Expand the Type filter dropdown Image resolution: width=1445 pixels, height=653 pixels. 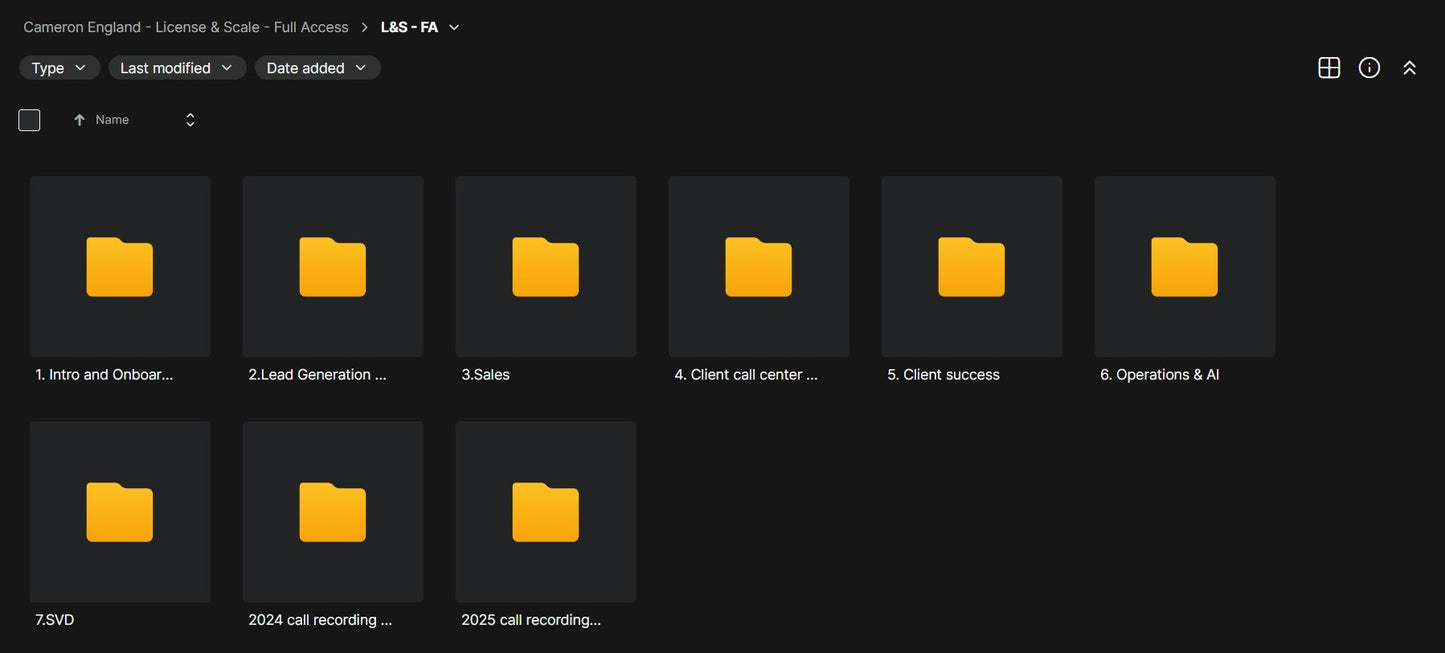click(60, 68)
